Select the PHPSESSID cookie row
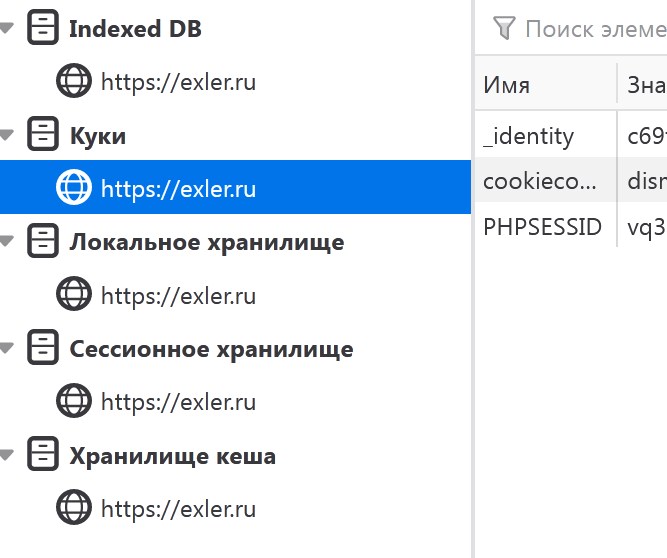The width and height of the screenshot is (667, 558). [543, 227]
